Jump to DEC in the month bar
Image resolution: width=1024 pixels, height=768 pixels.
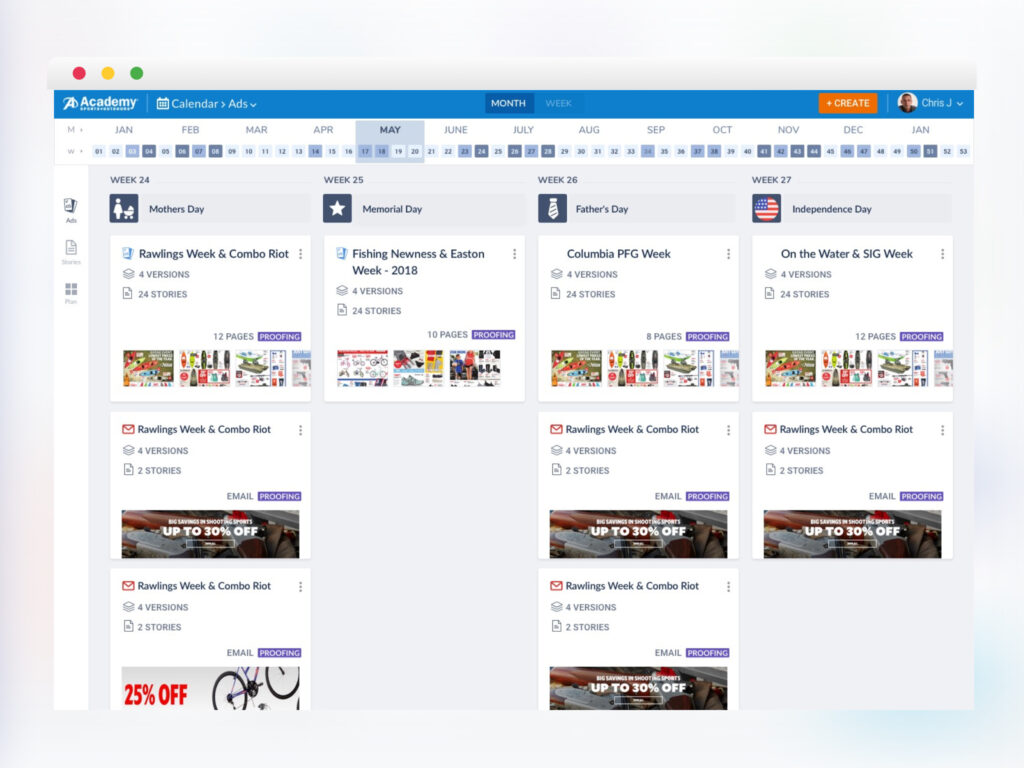(x=853, y=130)
